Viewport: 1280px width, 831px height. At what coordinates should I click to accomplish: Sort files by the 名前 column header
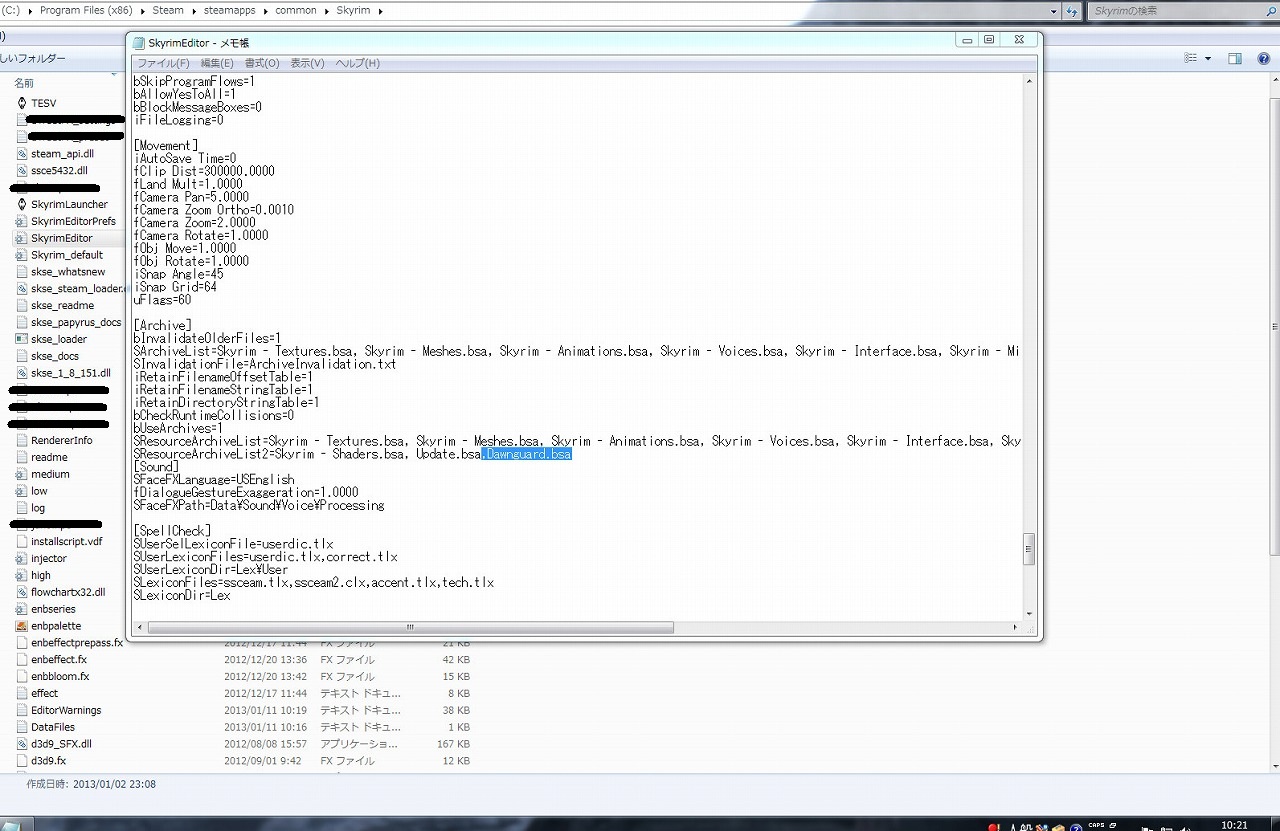pos(24,83)
